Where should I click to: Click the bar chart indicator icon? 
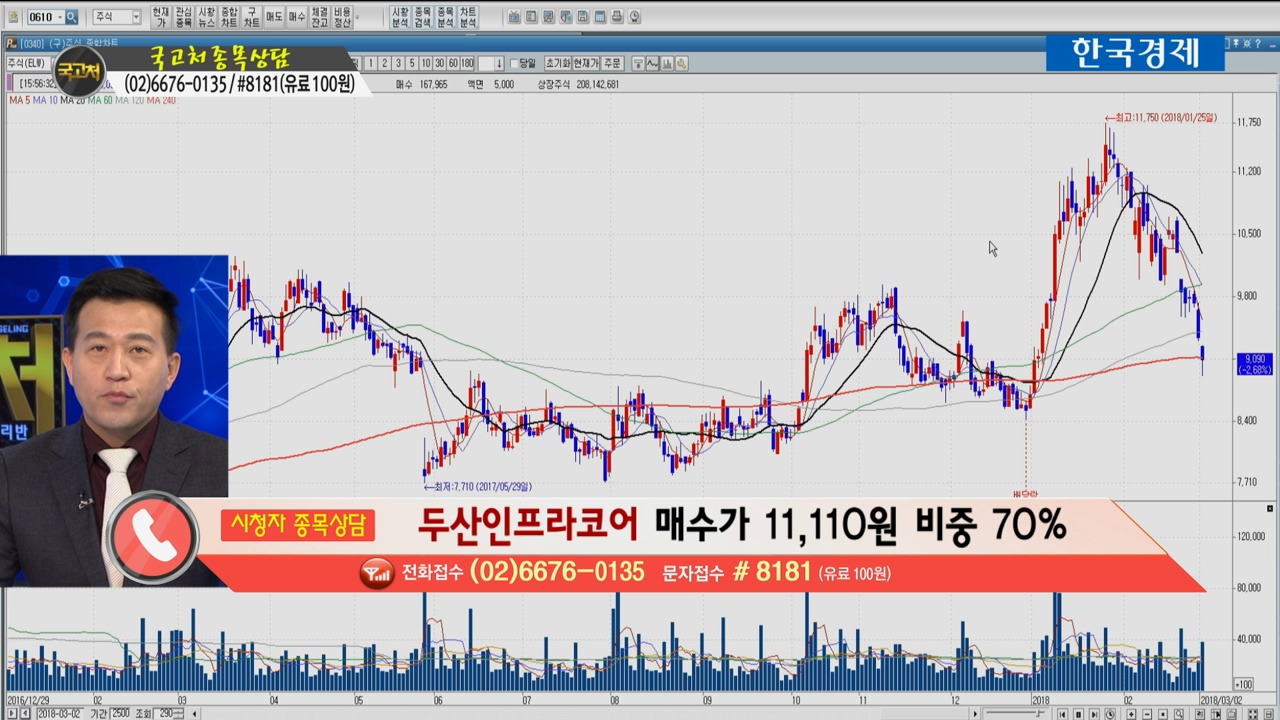click(667, 64)
